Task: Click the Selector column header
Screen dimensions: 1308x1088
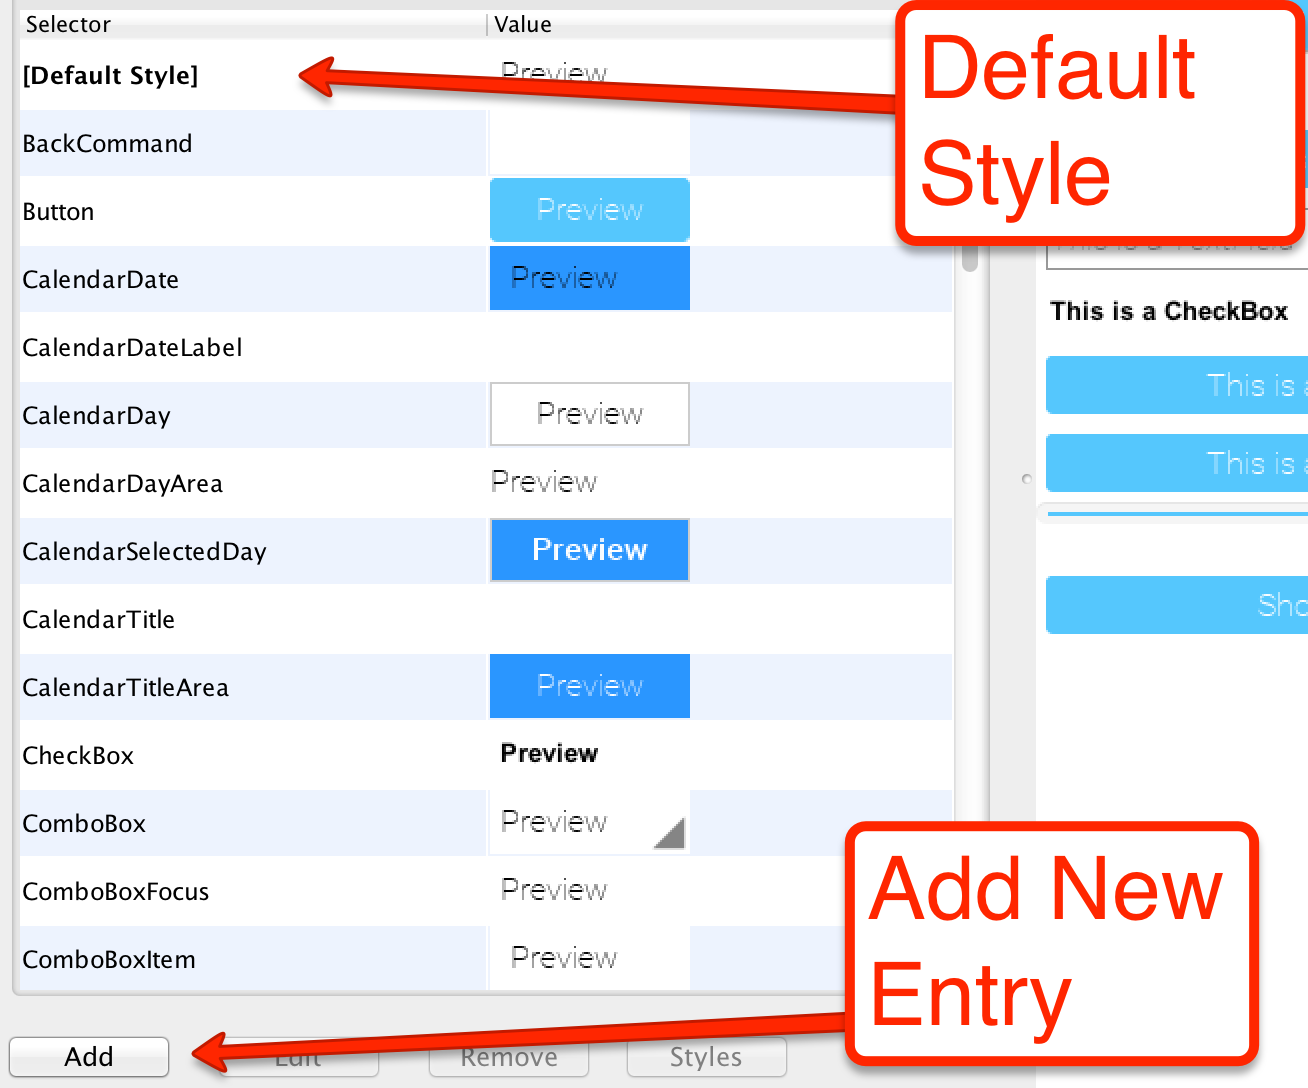Action: 68,24
